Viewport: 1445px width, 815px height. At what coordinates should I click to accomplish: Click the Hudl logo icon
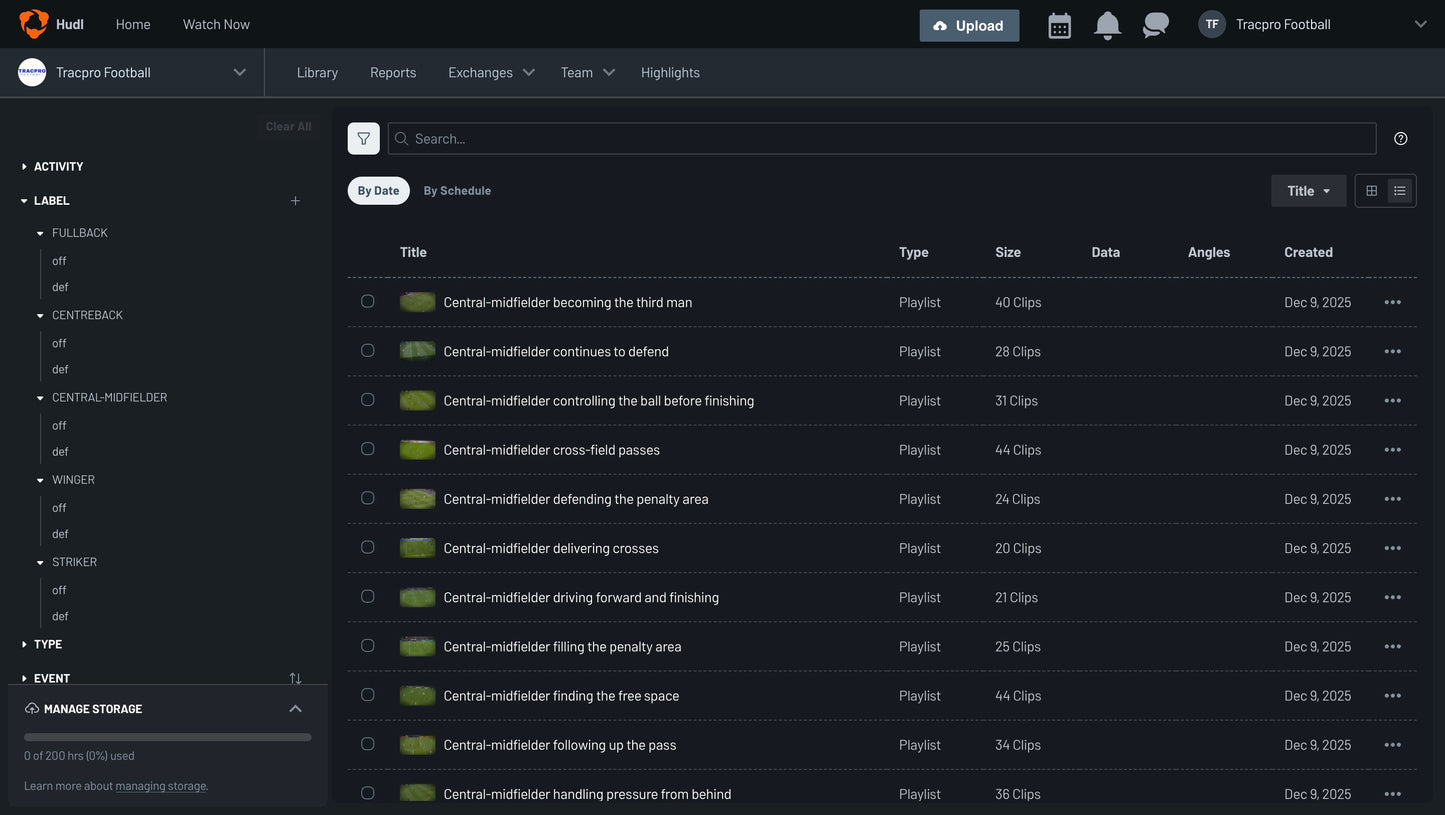pyautogui.click(x=34, y=24)
